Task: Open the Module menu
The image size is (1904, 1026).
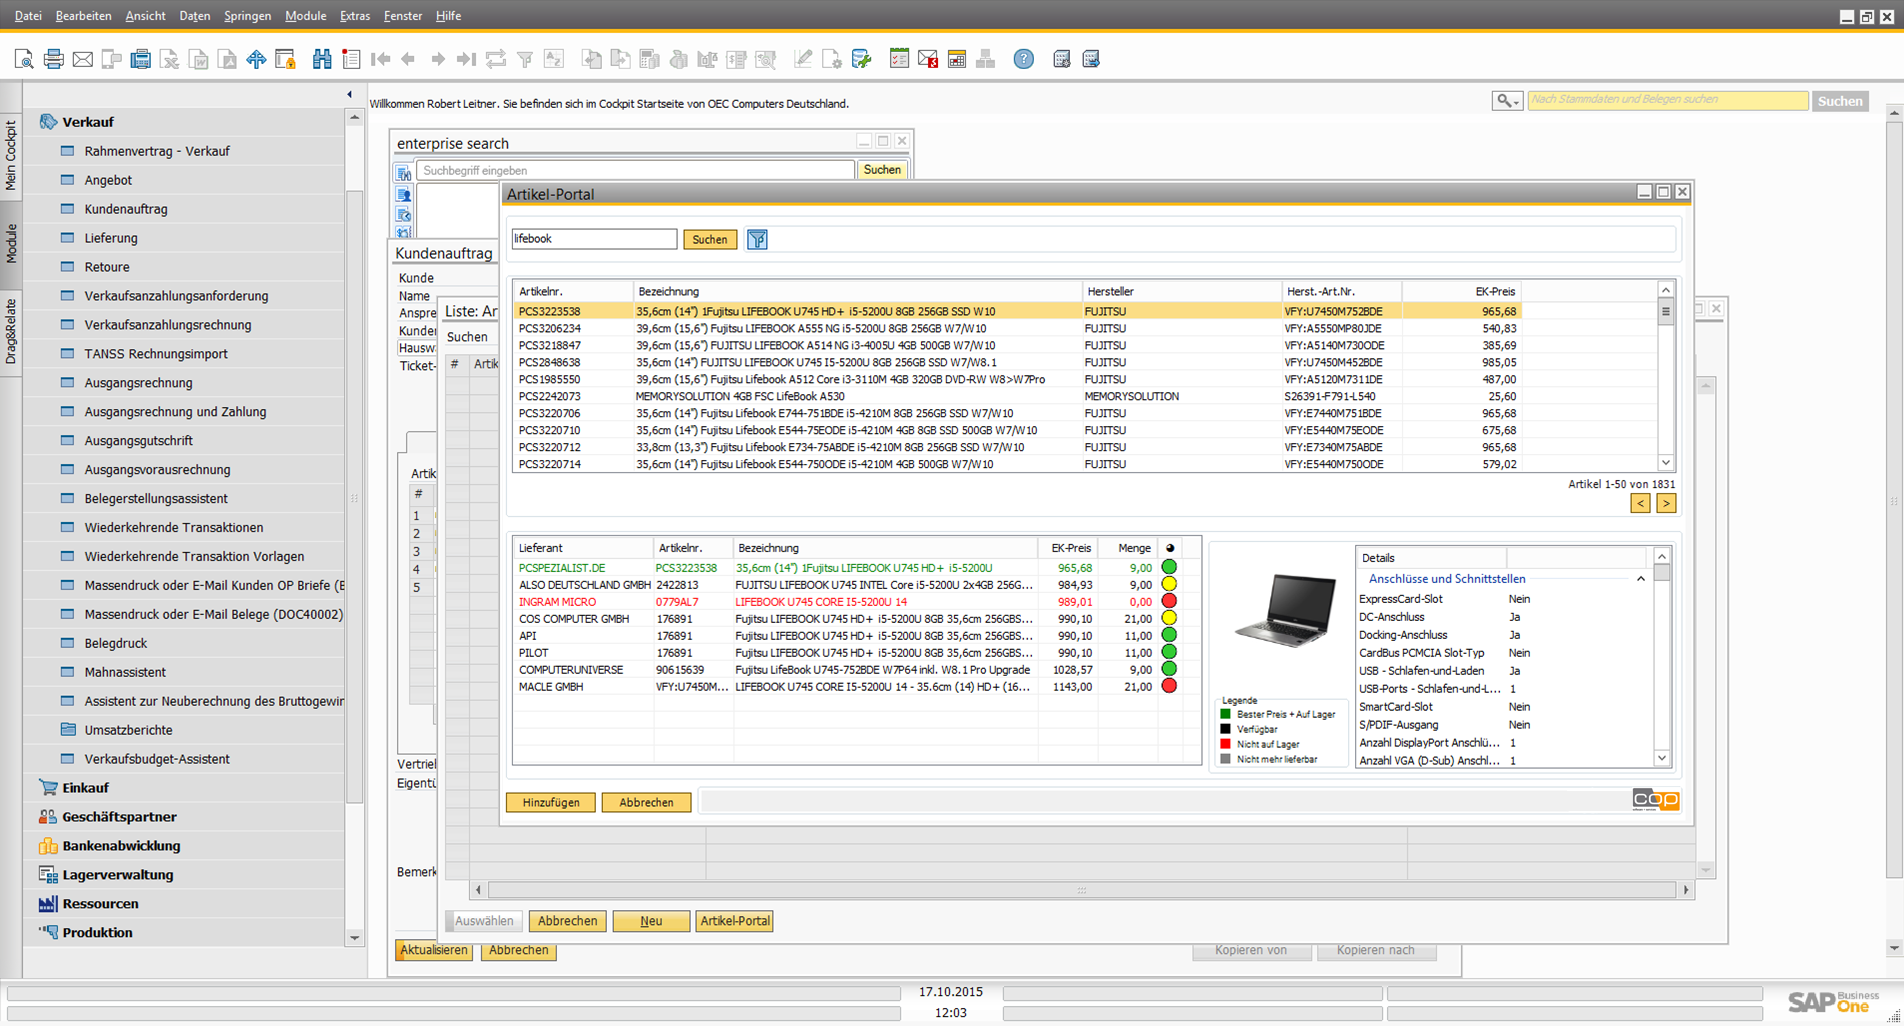Action: (305, 16)
